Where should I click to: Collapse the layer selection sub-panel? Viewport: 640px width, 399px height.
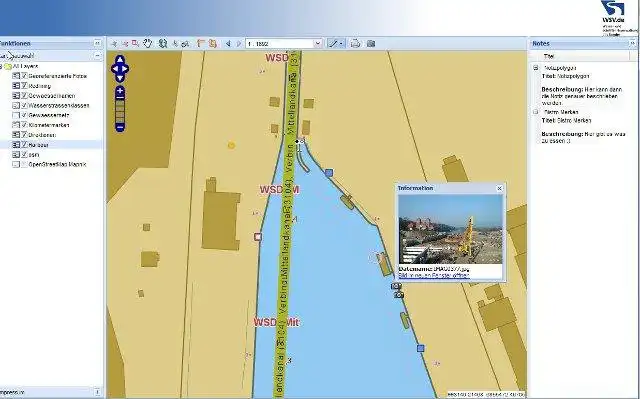click(x=97, y=55)
